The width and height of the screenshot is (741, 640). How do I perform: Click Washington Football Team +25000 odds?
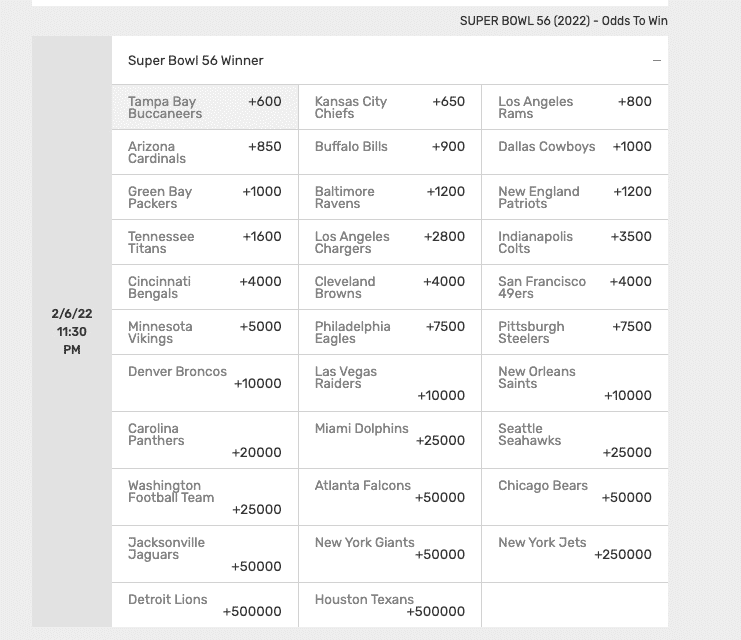[205, 497]
